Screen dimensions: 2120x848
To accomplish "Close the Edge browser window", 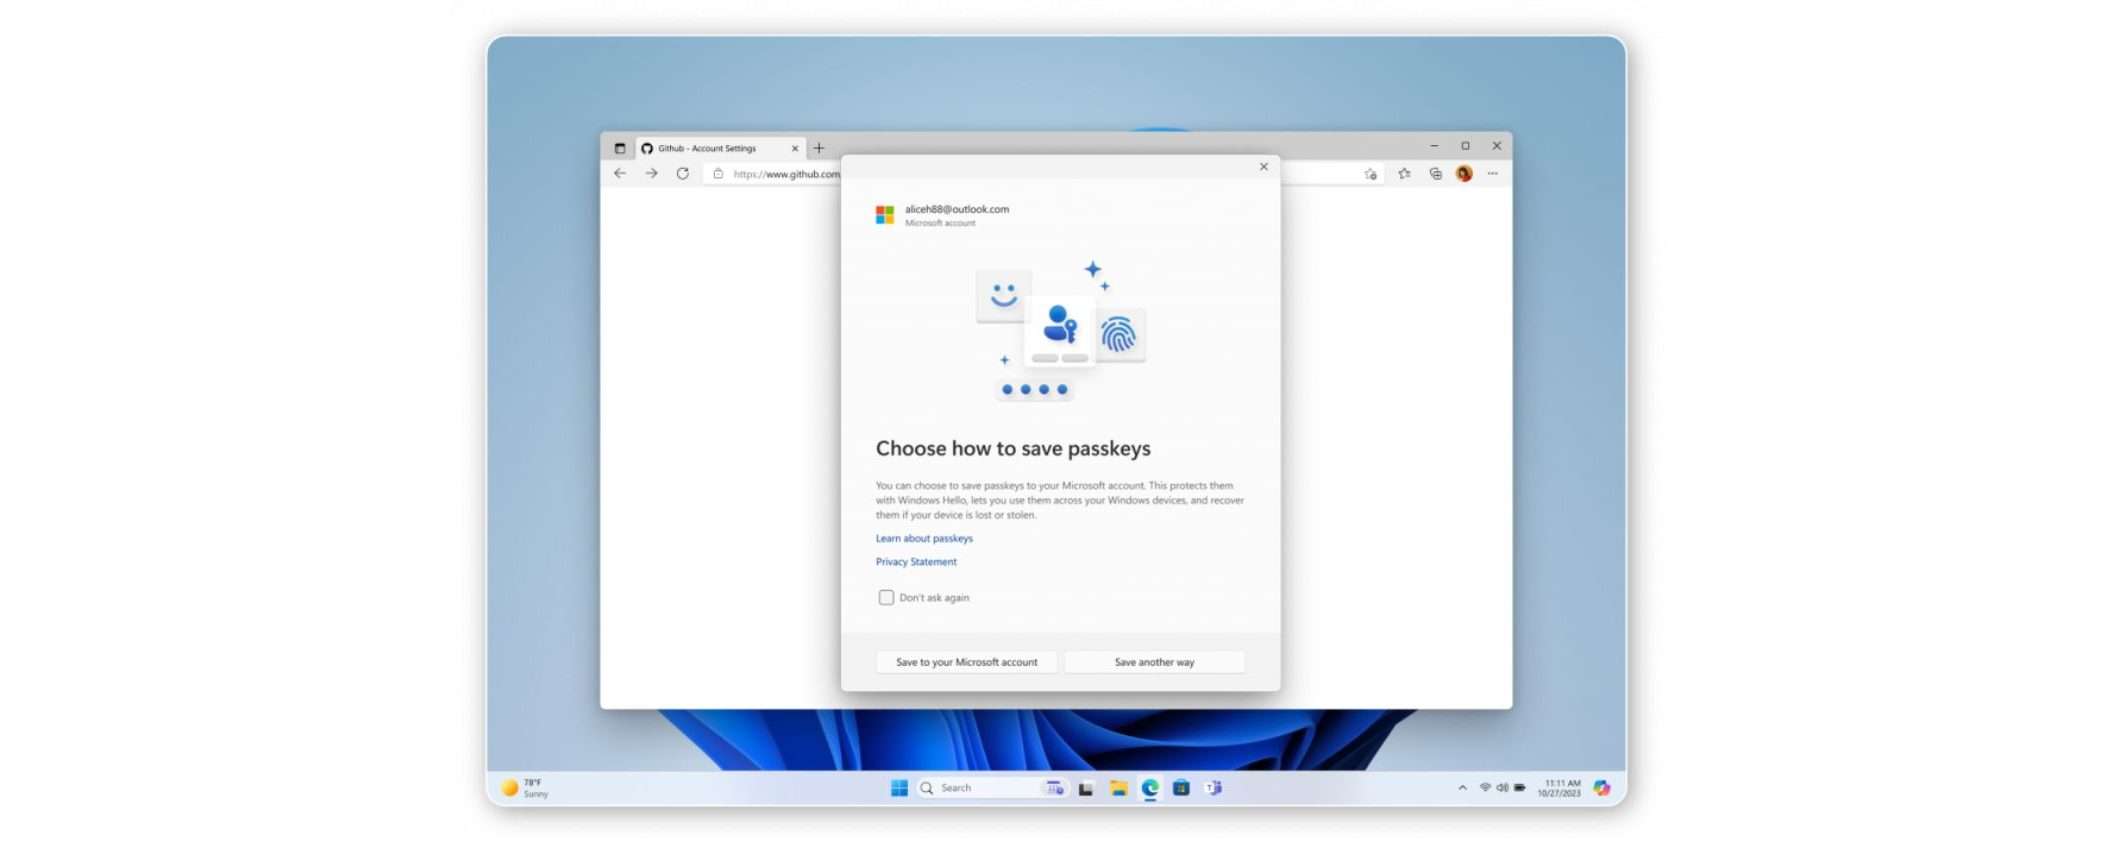I will 1497,146.
